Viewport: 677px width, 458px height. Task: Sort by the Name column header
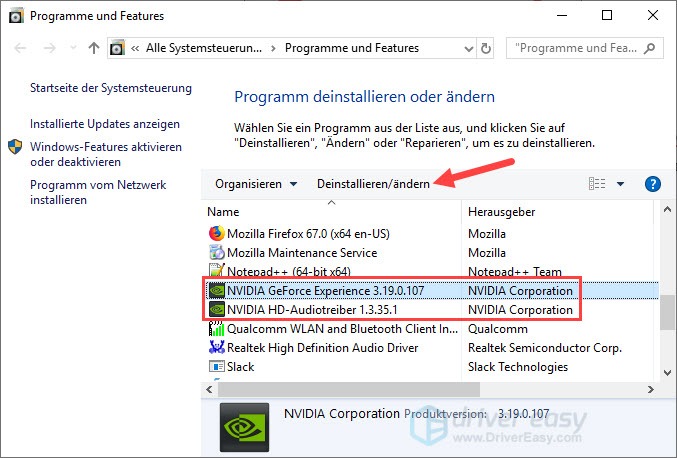click(224, 212)
